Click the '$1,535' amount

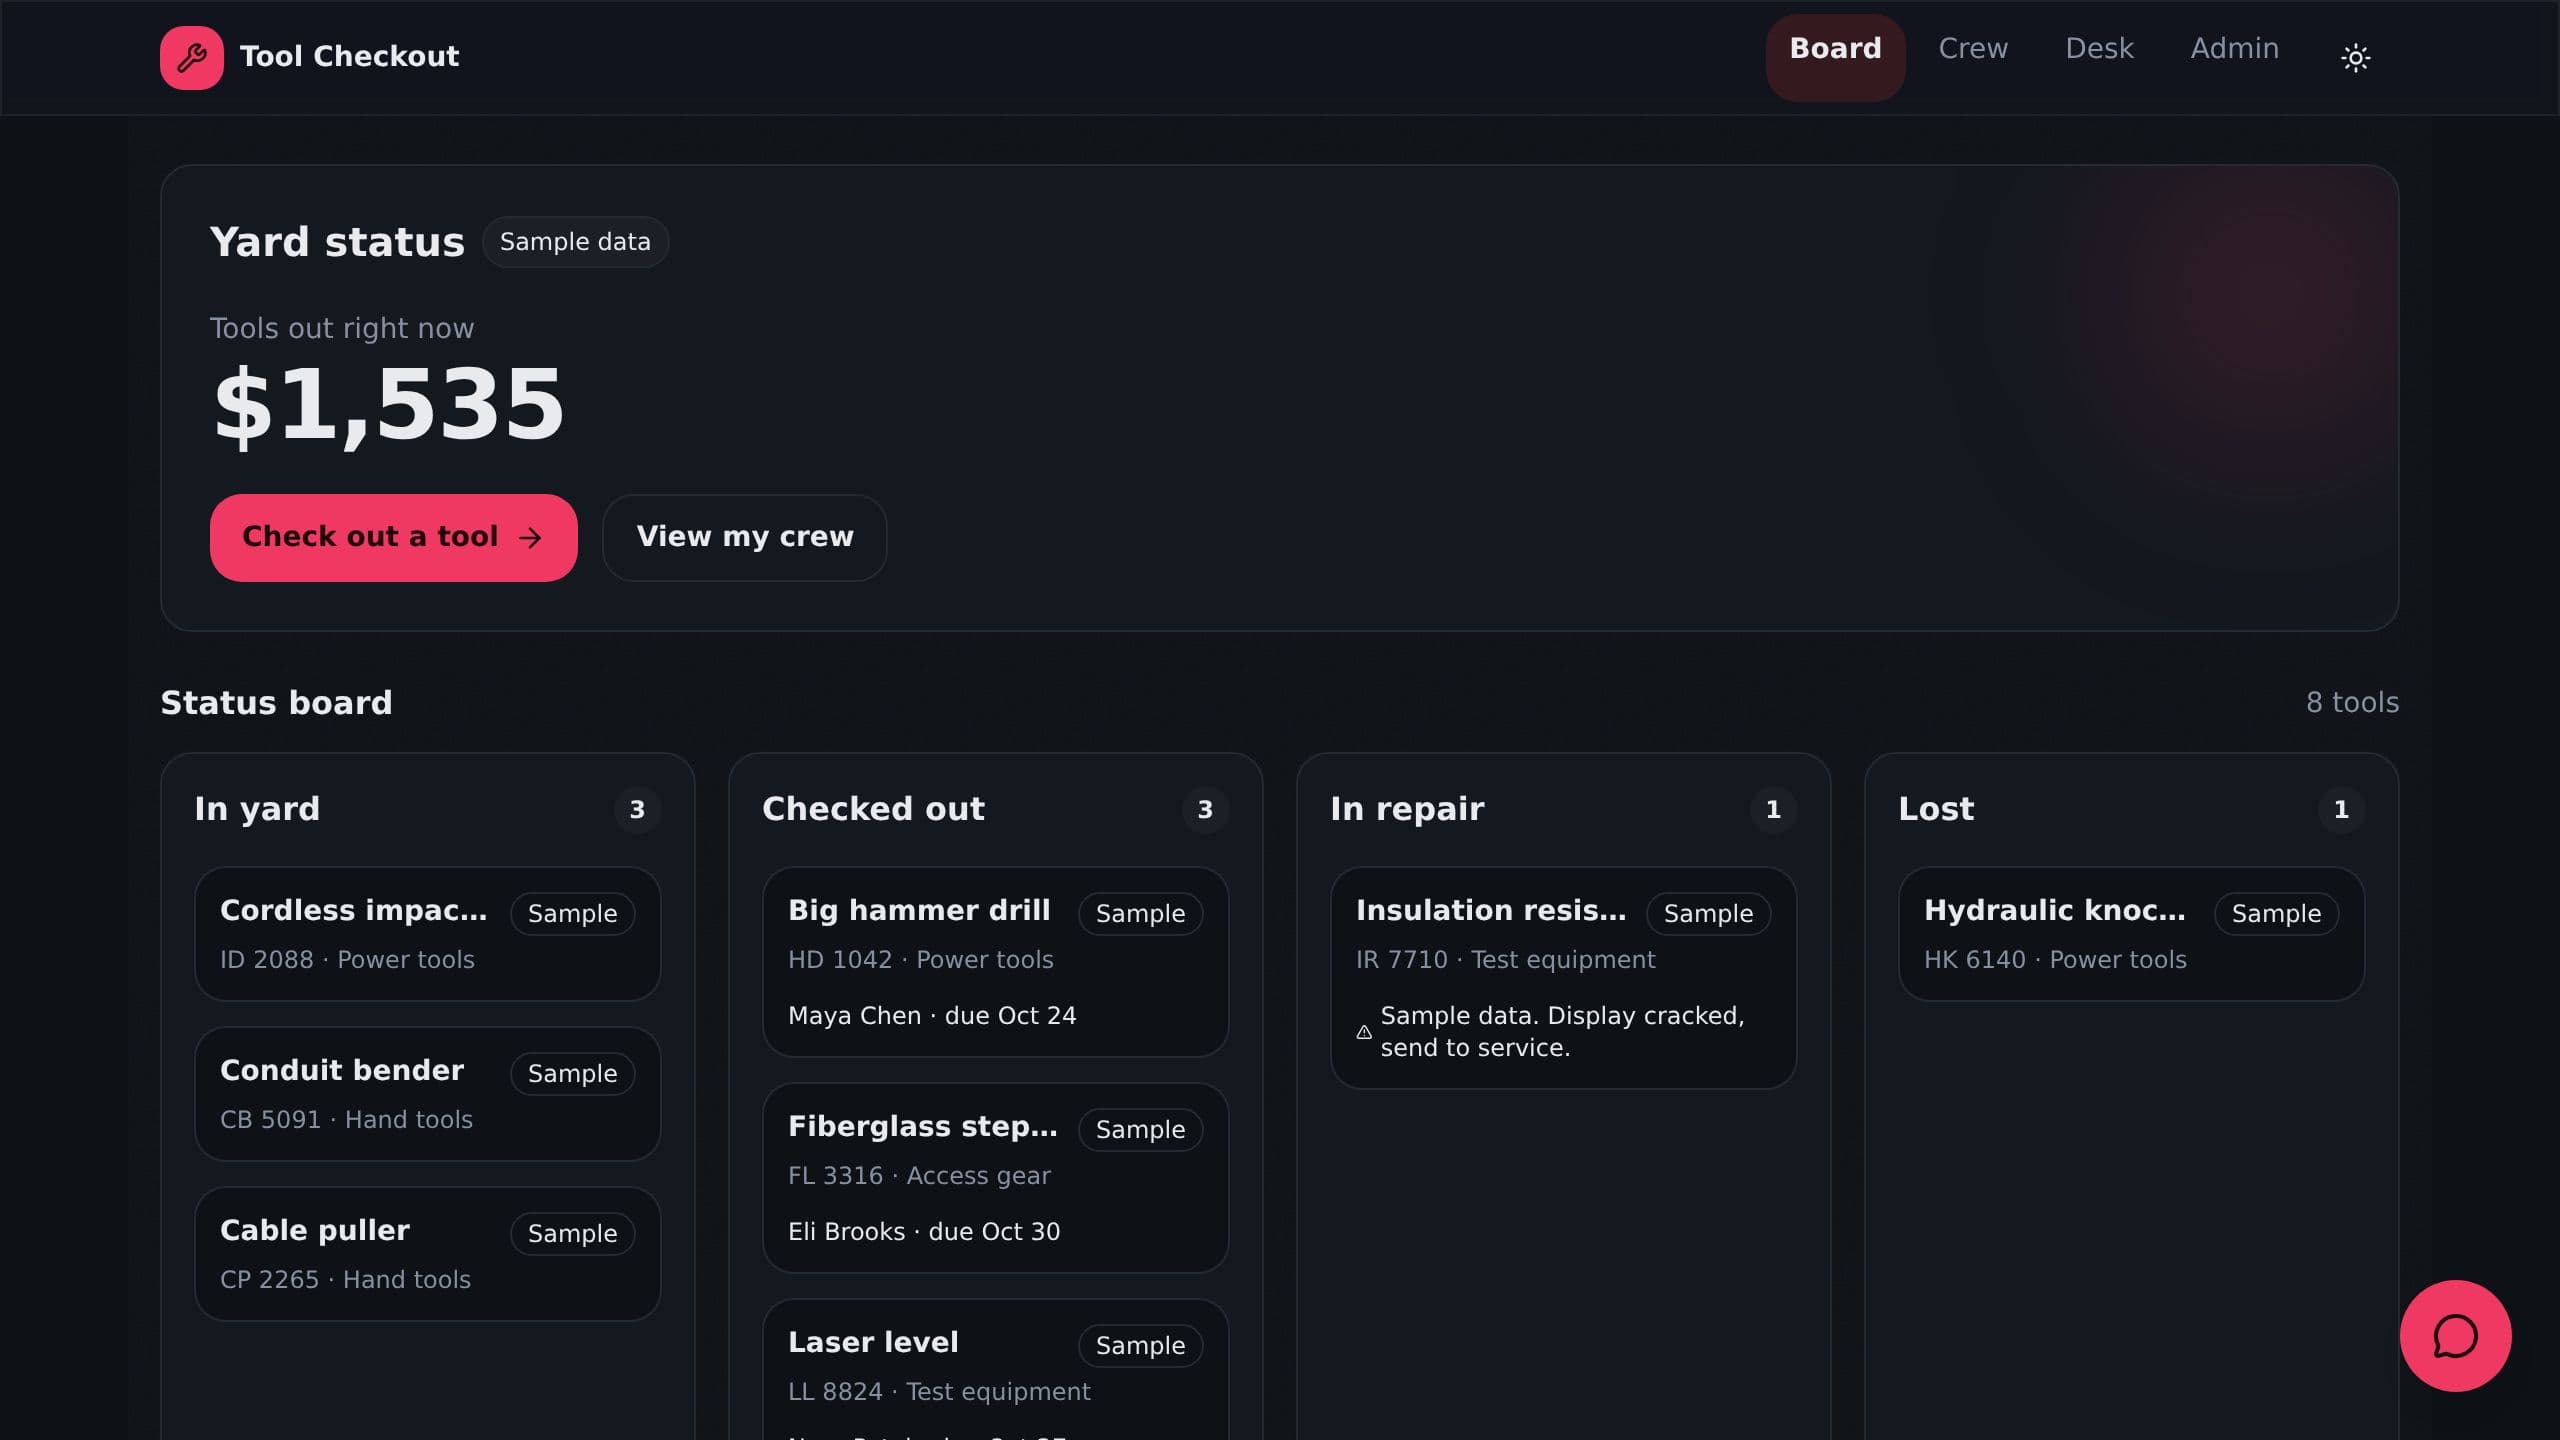point(388,405)
